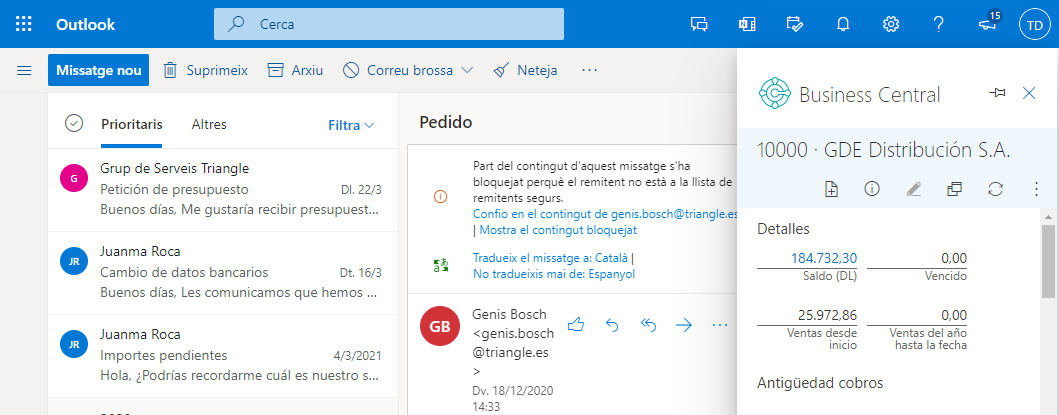Switch to the Altres tab
1059x415 pixels.
tap(209, 124)
